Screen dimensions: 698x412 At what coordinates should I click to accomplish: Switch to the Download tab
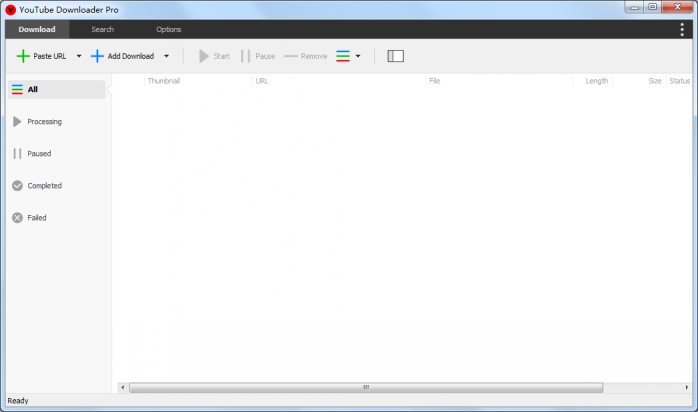tap(37, 29)
